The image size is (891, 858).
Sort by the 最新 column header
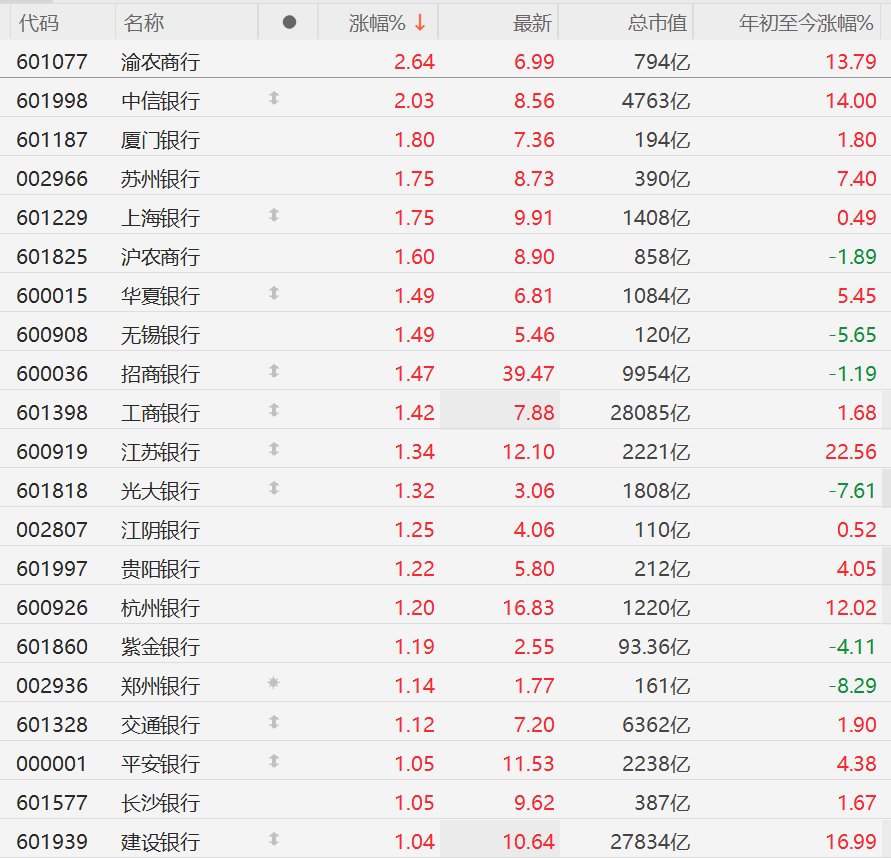532,23
